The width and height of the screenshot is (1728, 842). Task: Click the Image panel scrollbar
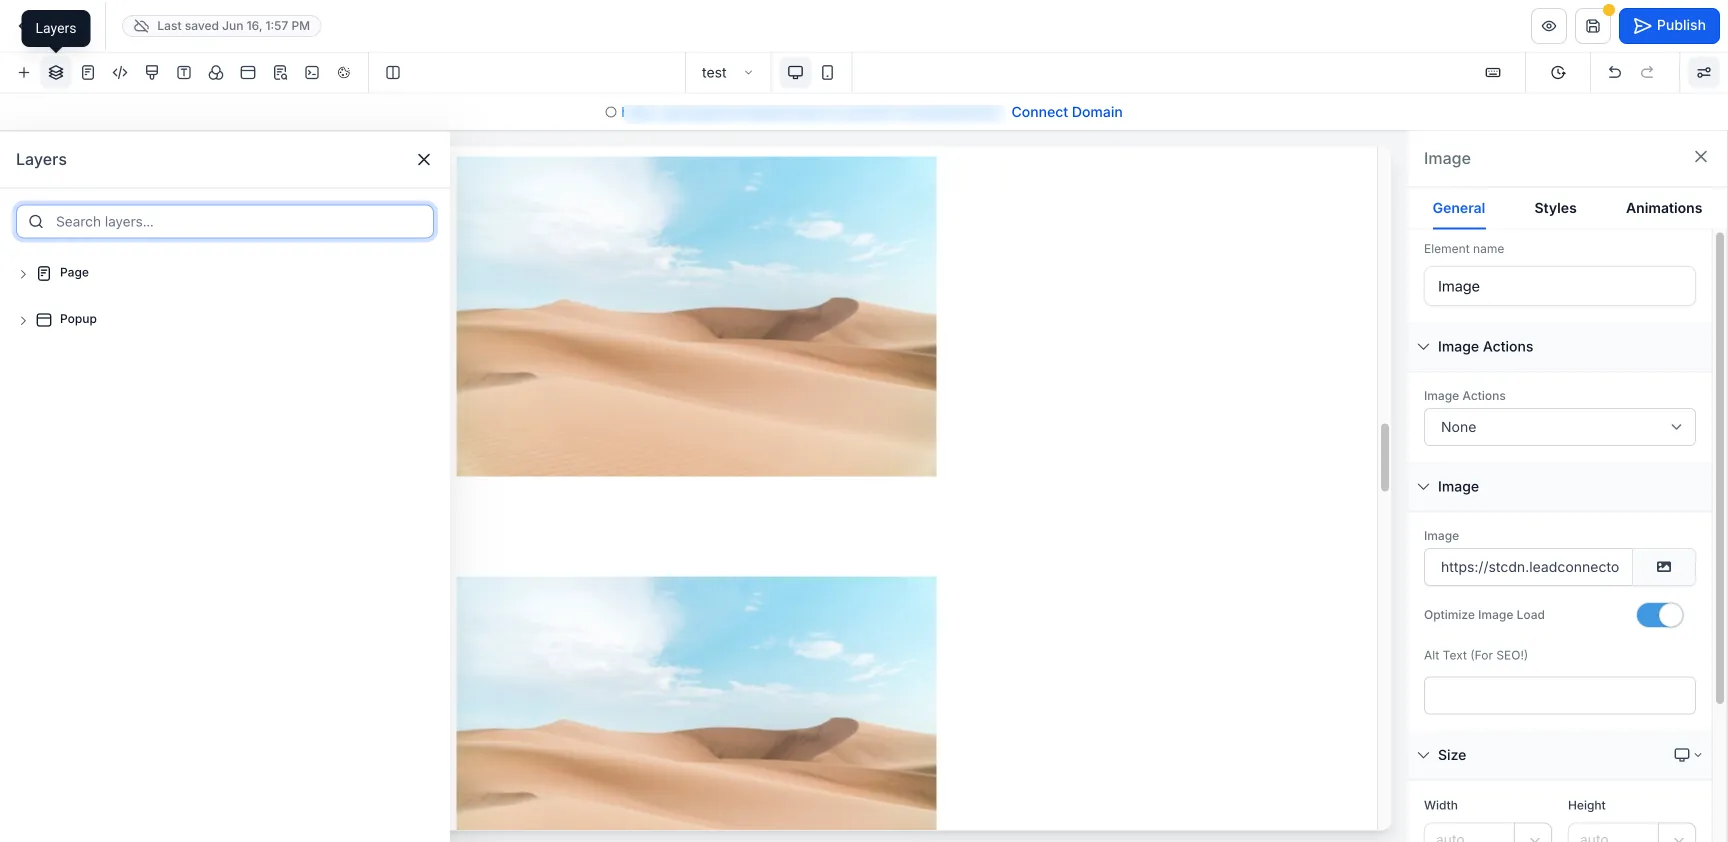1720,468
